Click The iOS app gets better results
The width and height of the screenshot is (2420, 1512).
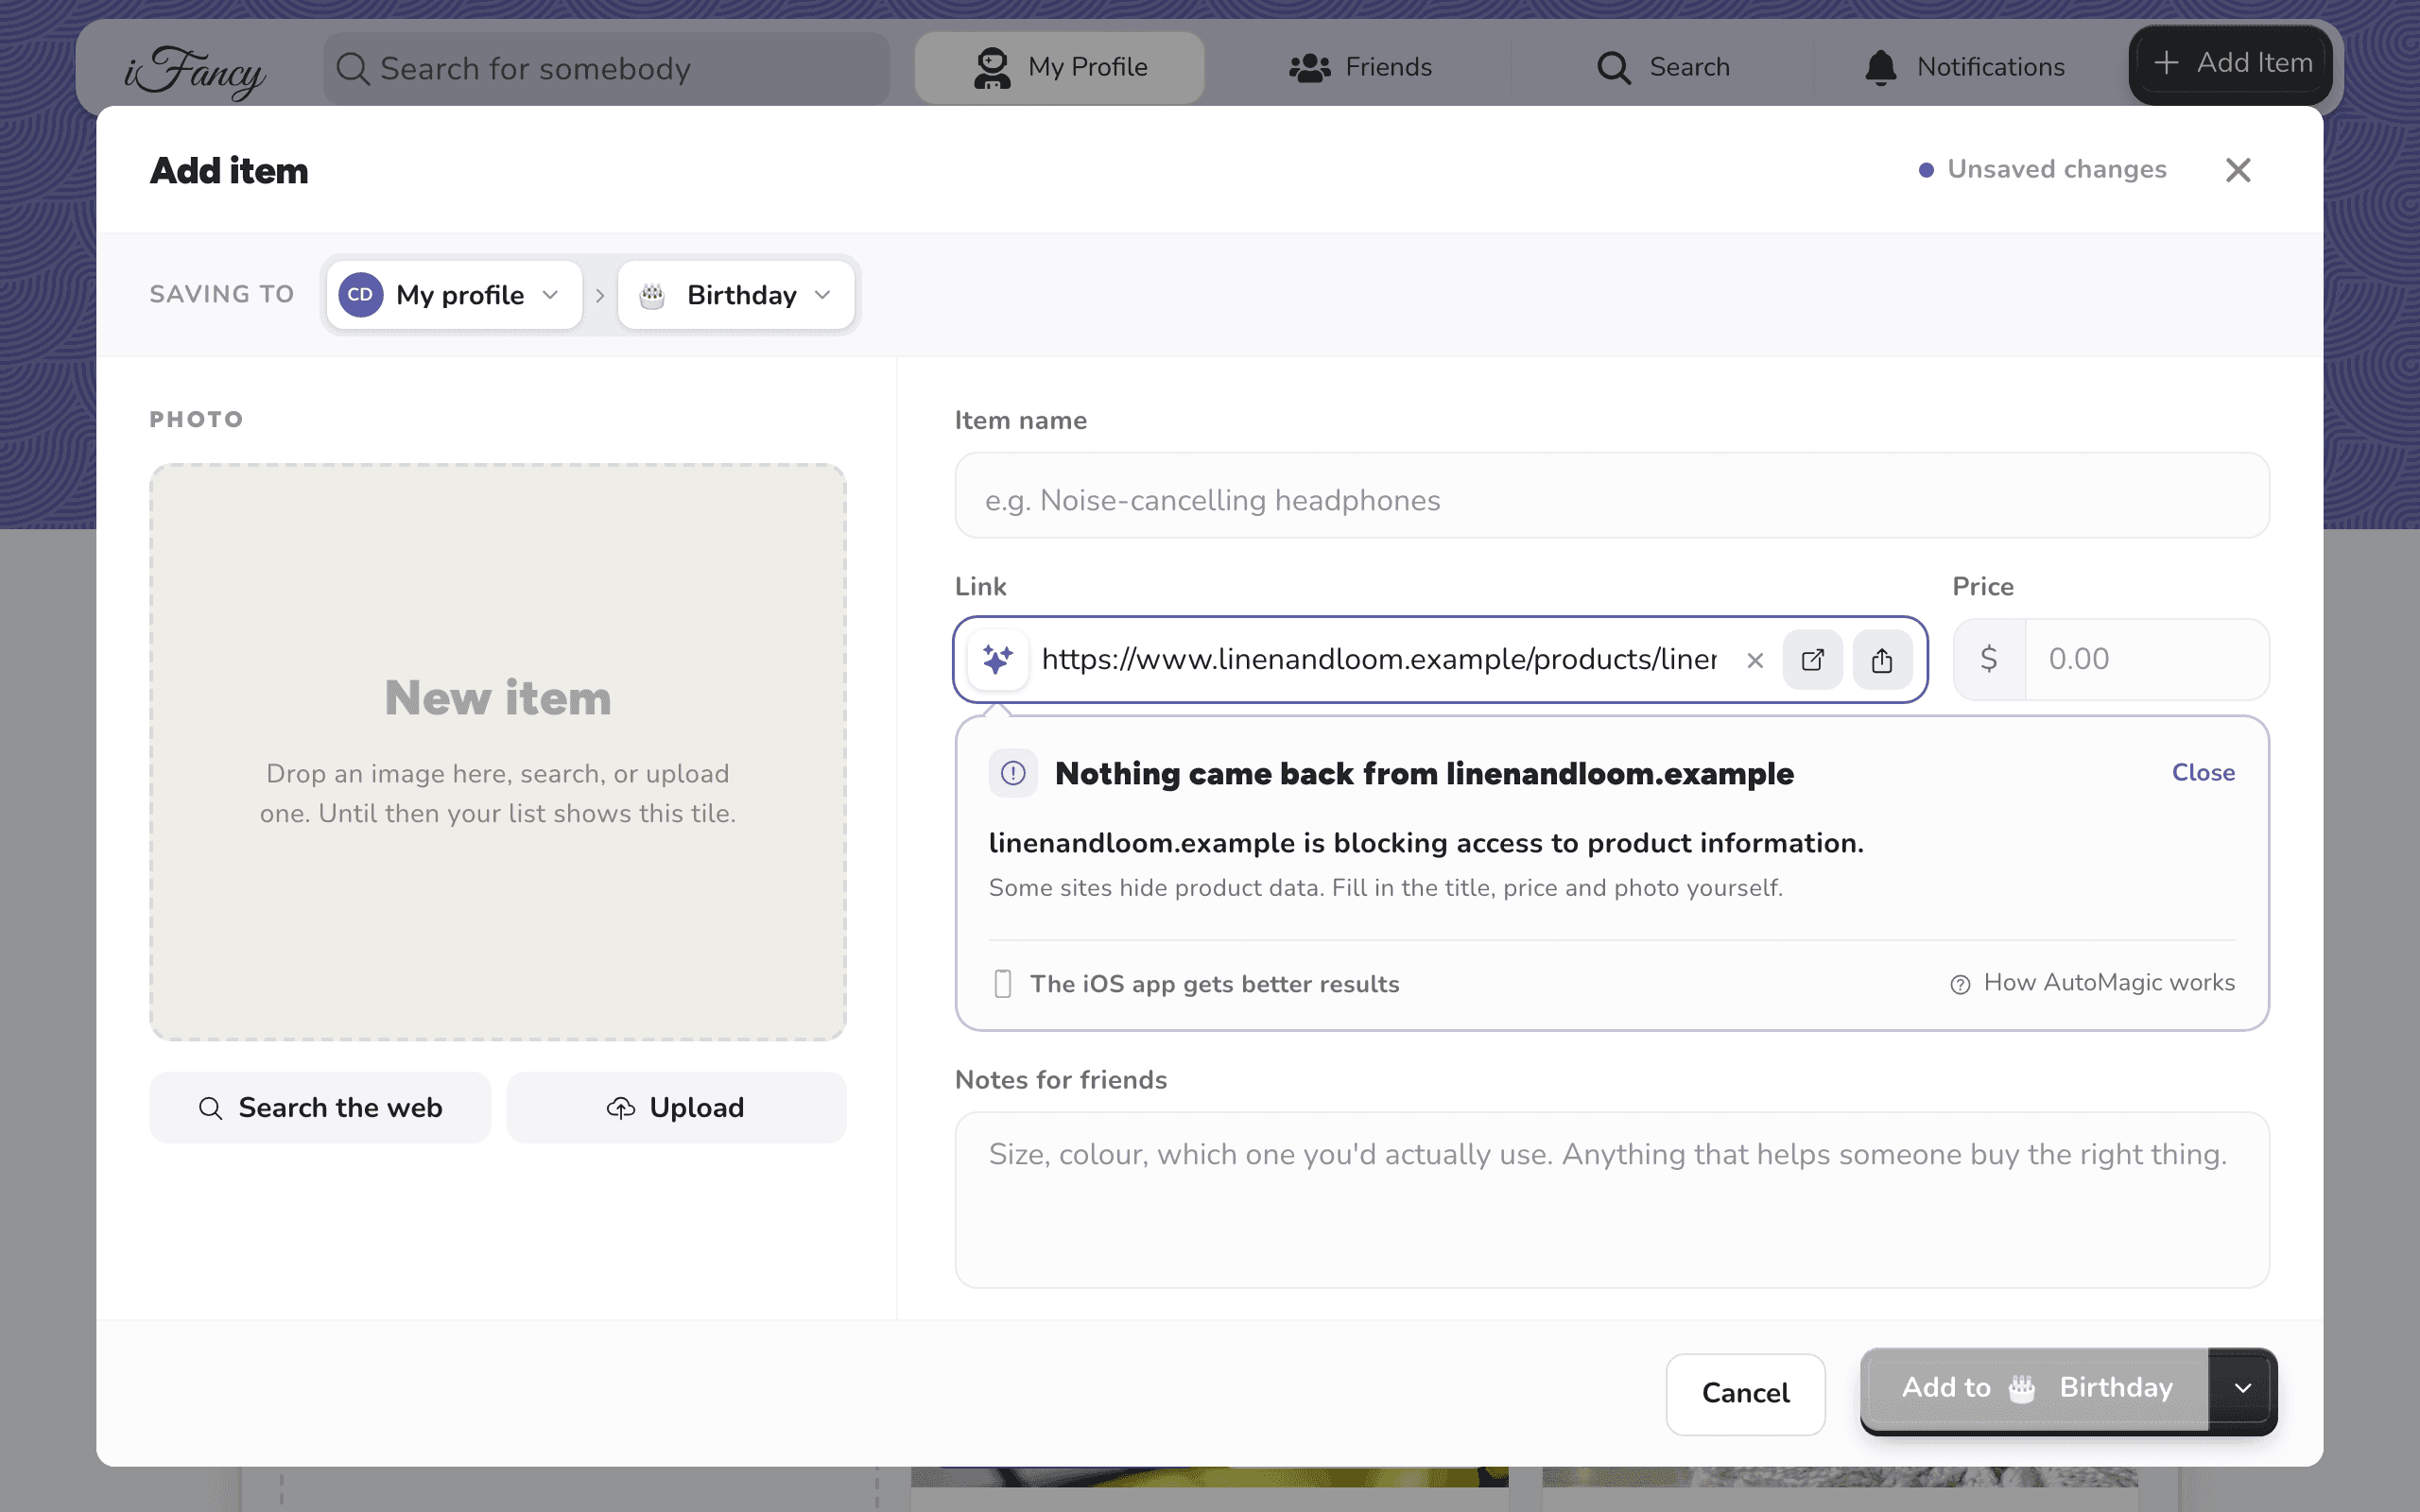coord(1214,984)
